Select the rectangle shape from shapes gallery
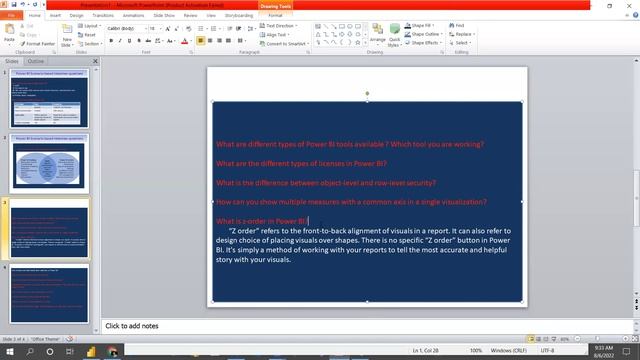The image size is (640, 360). pos(342,26)
